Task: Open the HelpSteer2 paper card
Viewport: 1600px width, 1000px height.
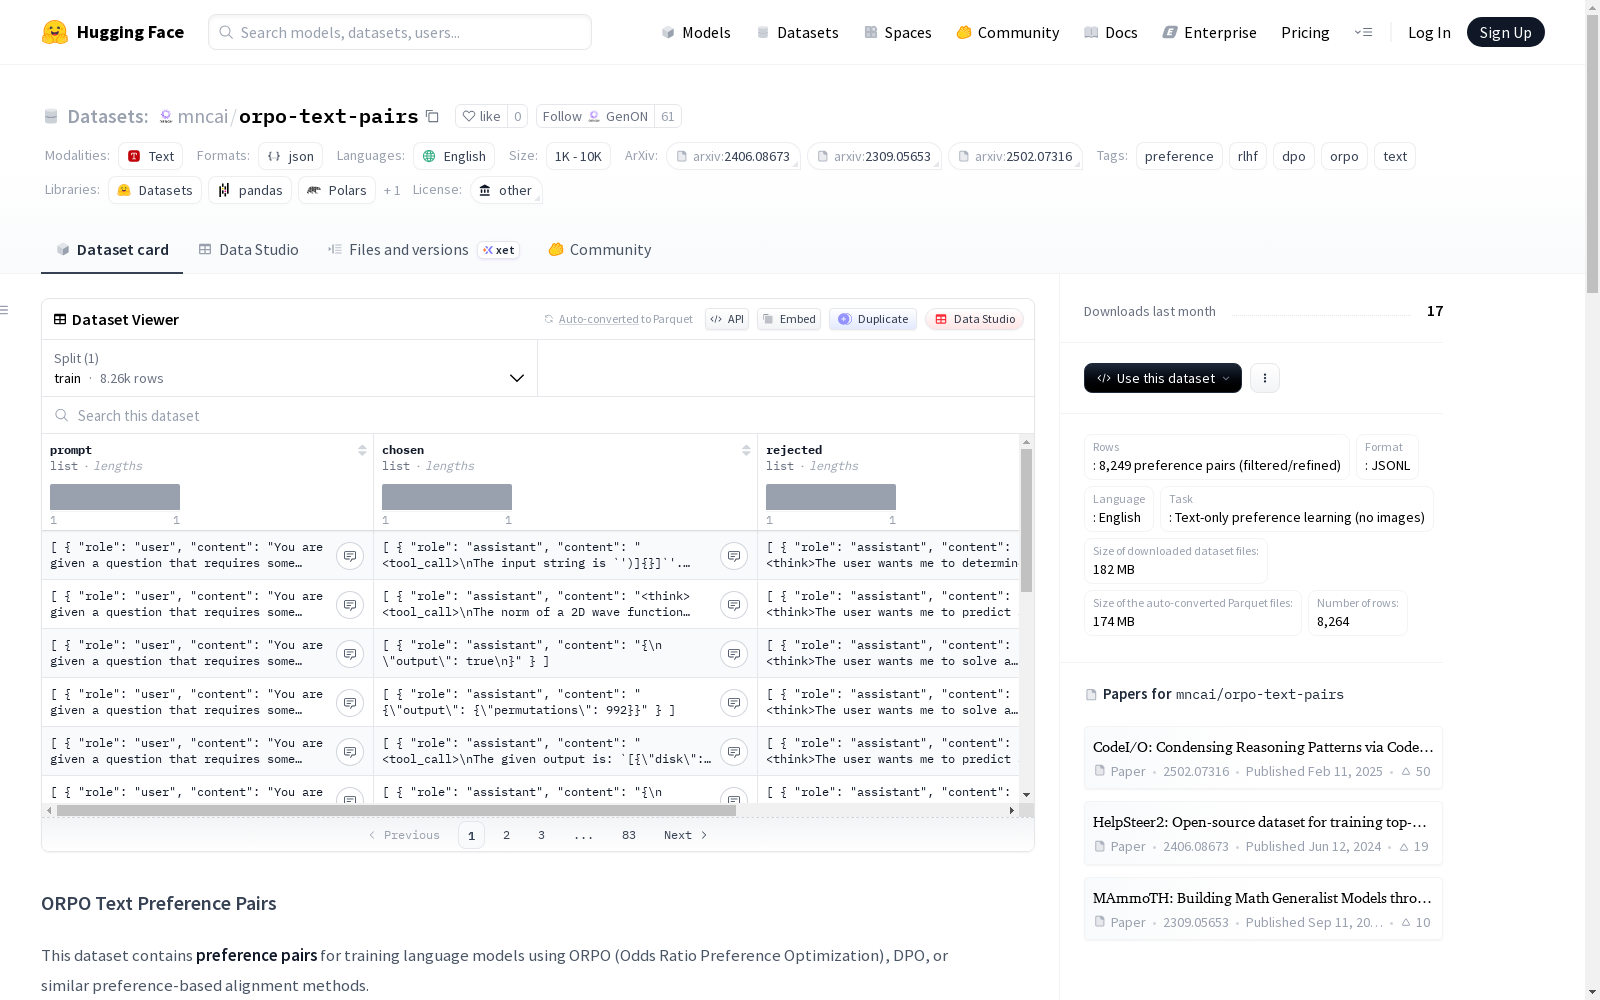Action: [x=1263, y=833]
